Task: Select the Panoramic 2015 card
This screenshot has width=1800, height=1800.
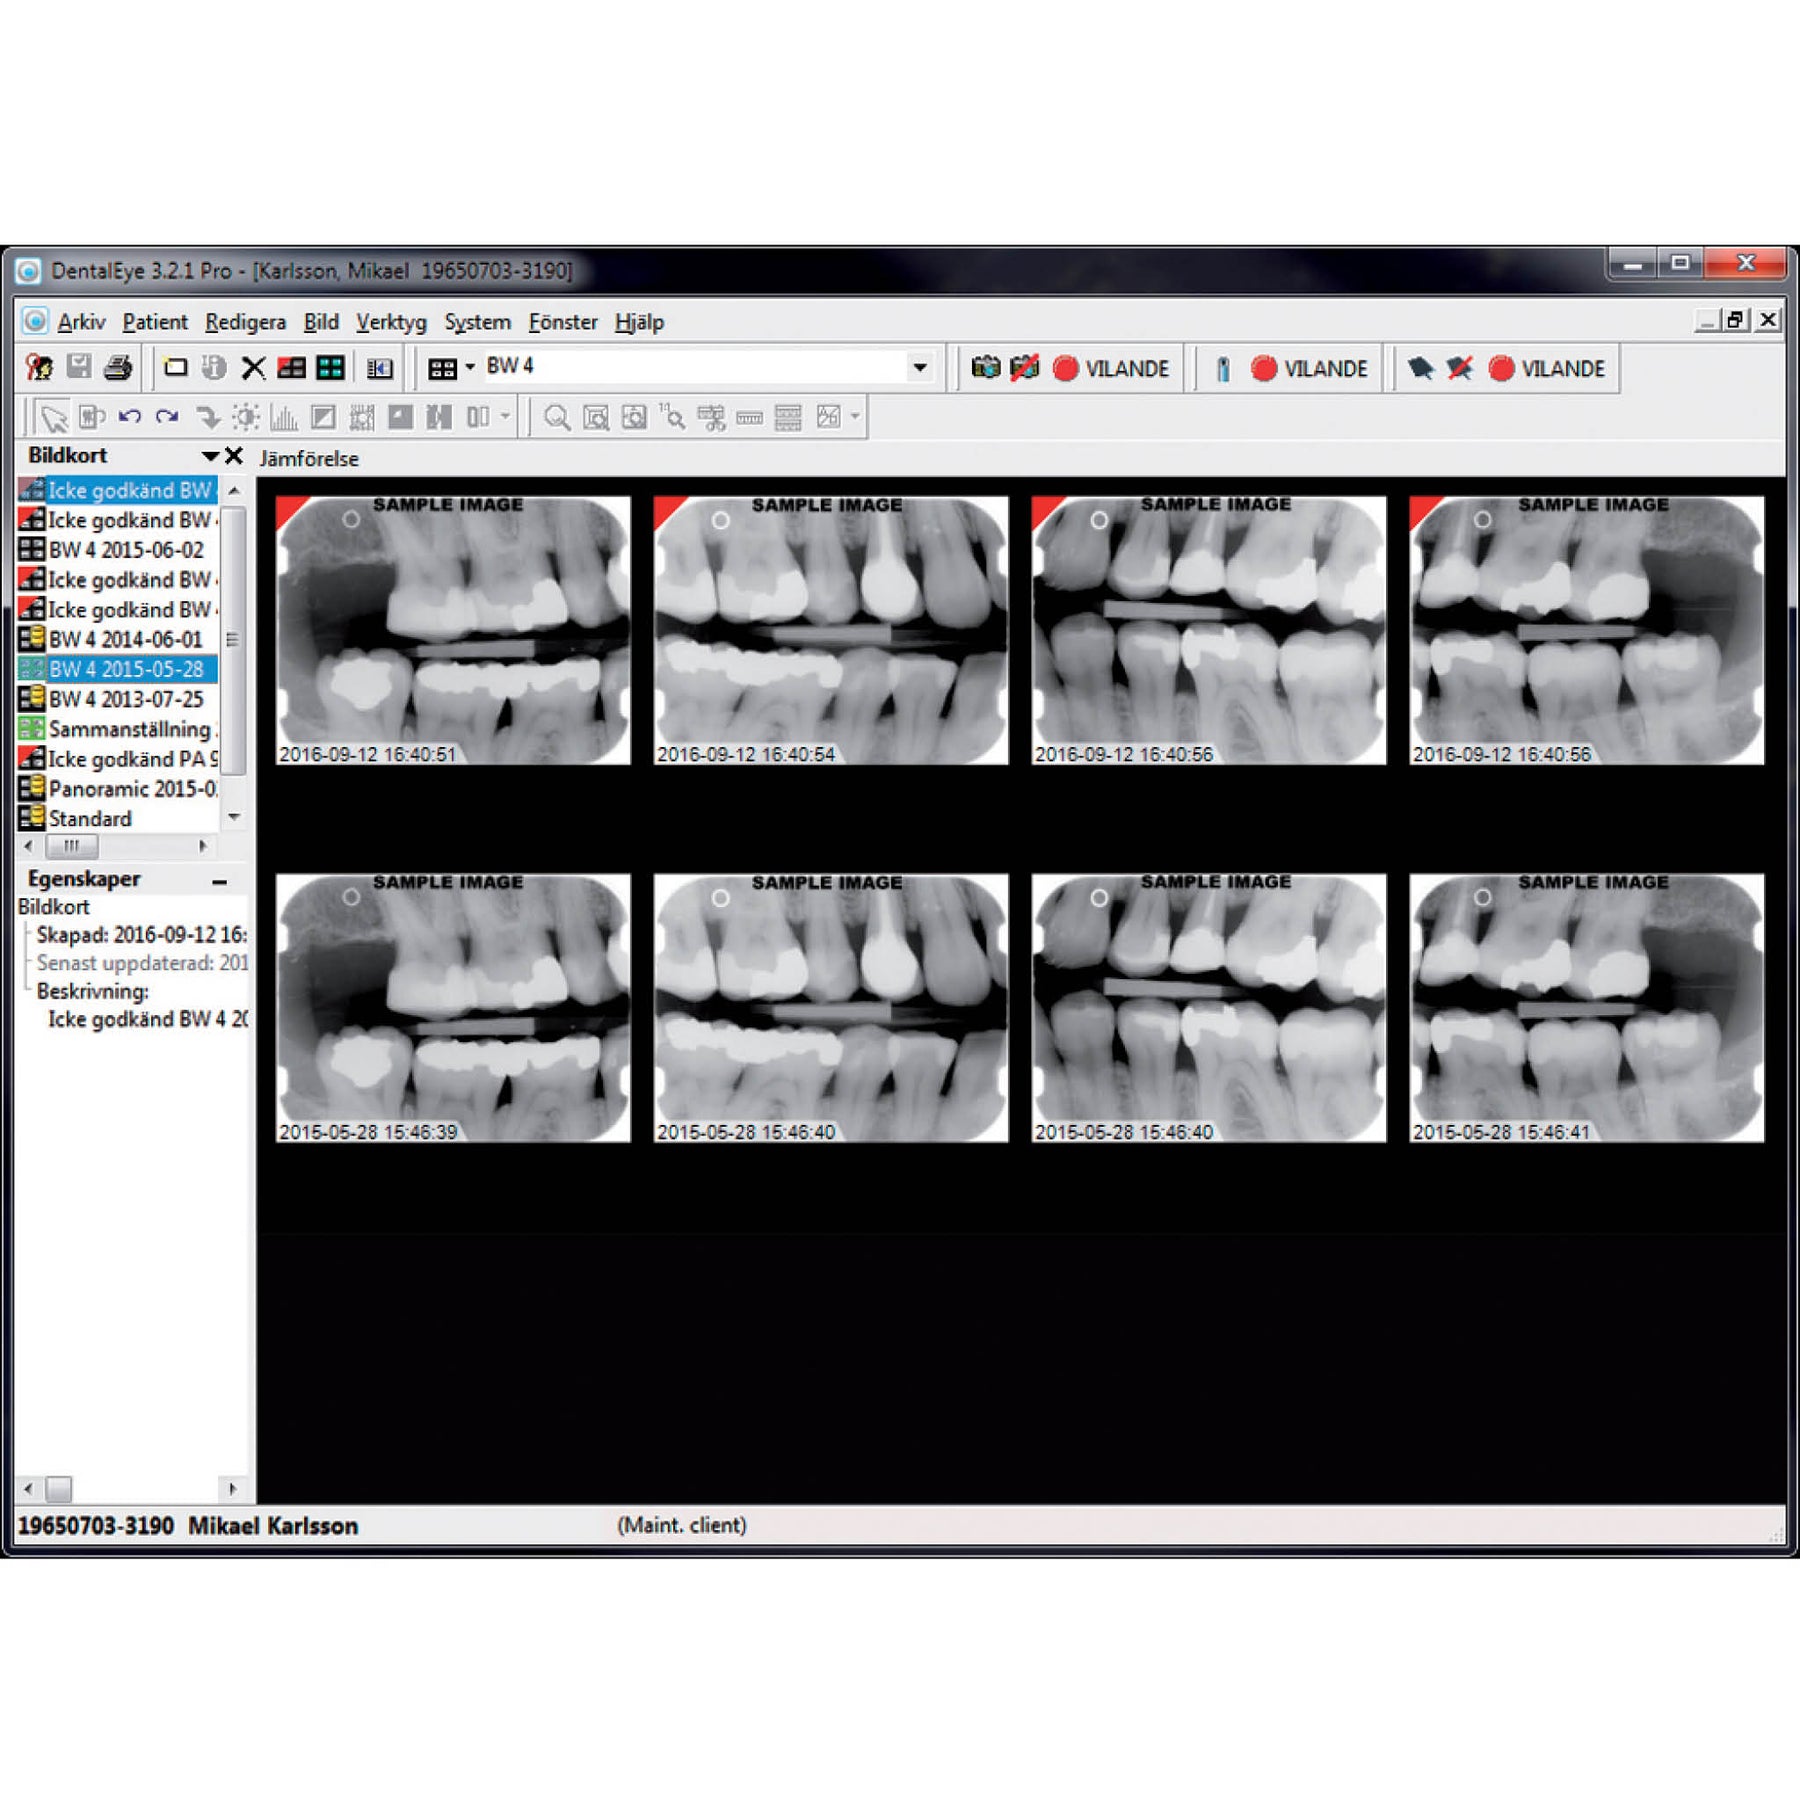Action: click(118, 788)
